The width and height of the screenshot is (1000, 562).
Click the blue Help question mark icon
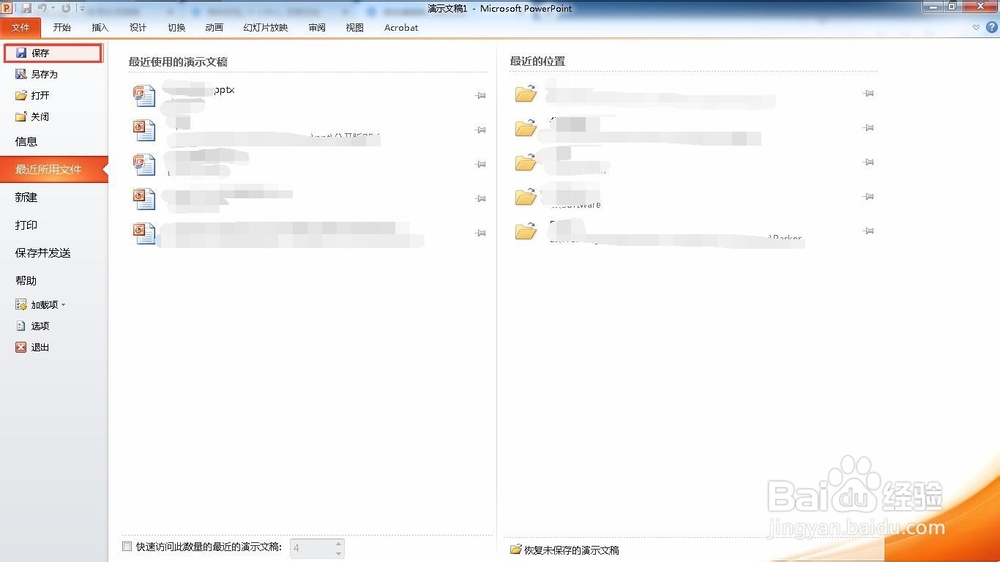[x=992, y=27]
